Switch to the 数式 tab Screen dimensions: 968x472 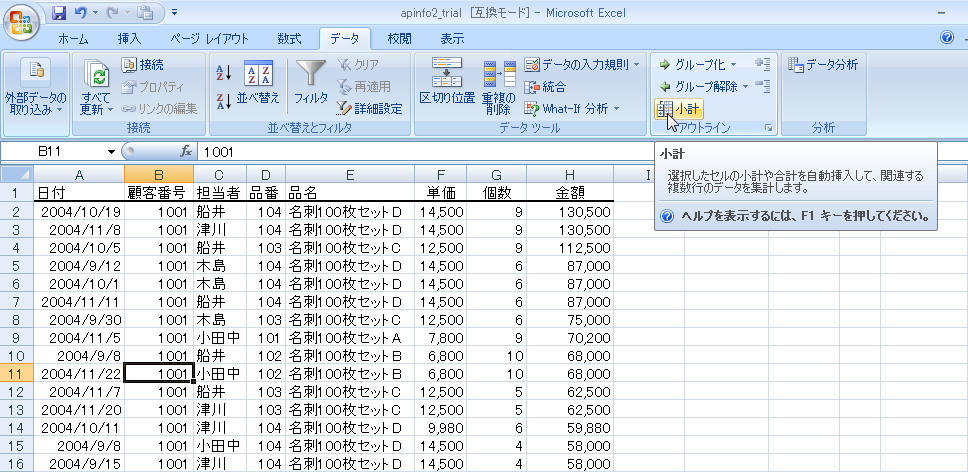pos(290,39)
